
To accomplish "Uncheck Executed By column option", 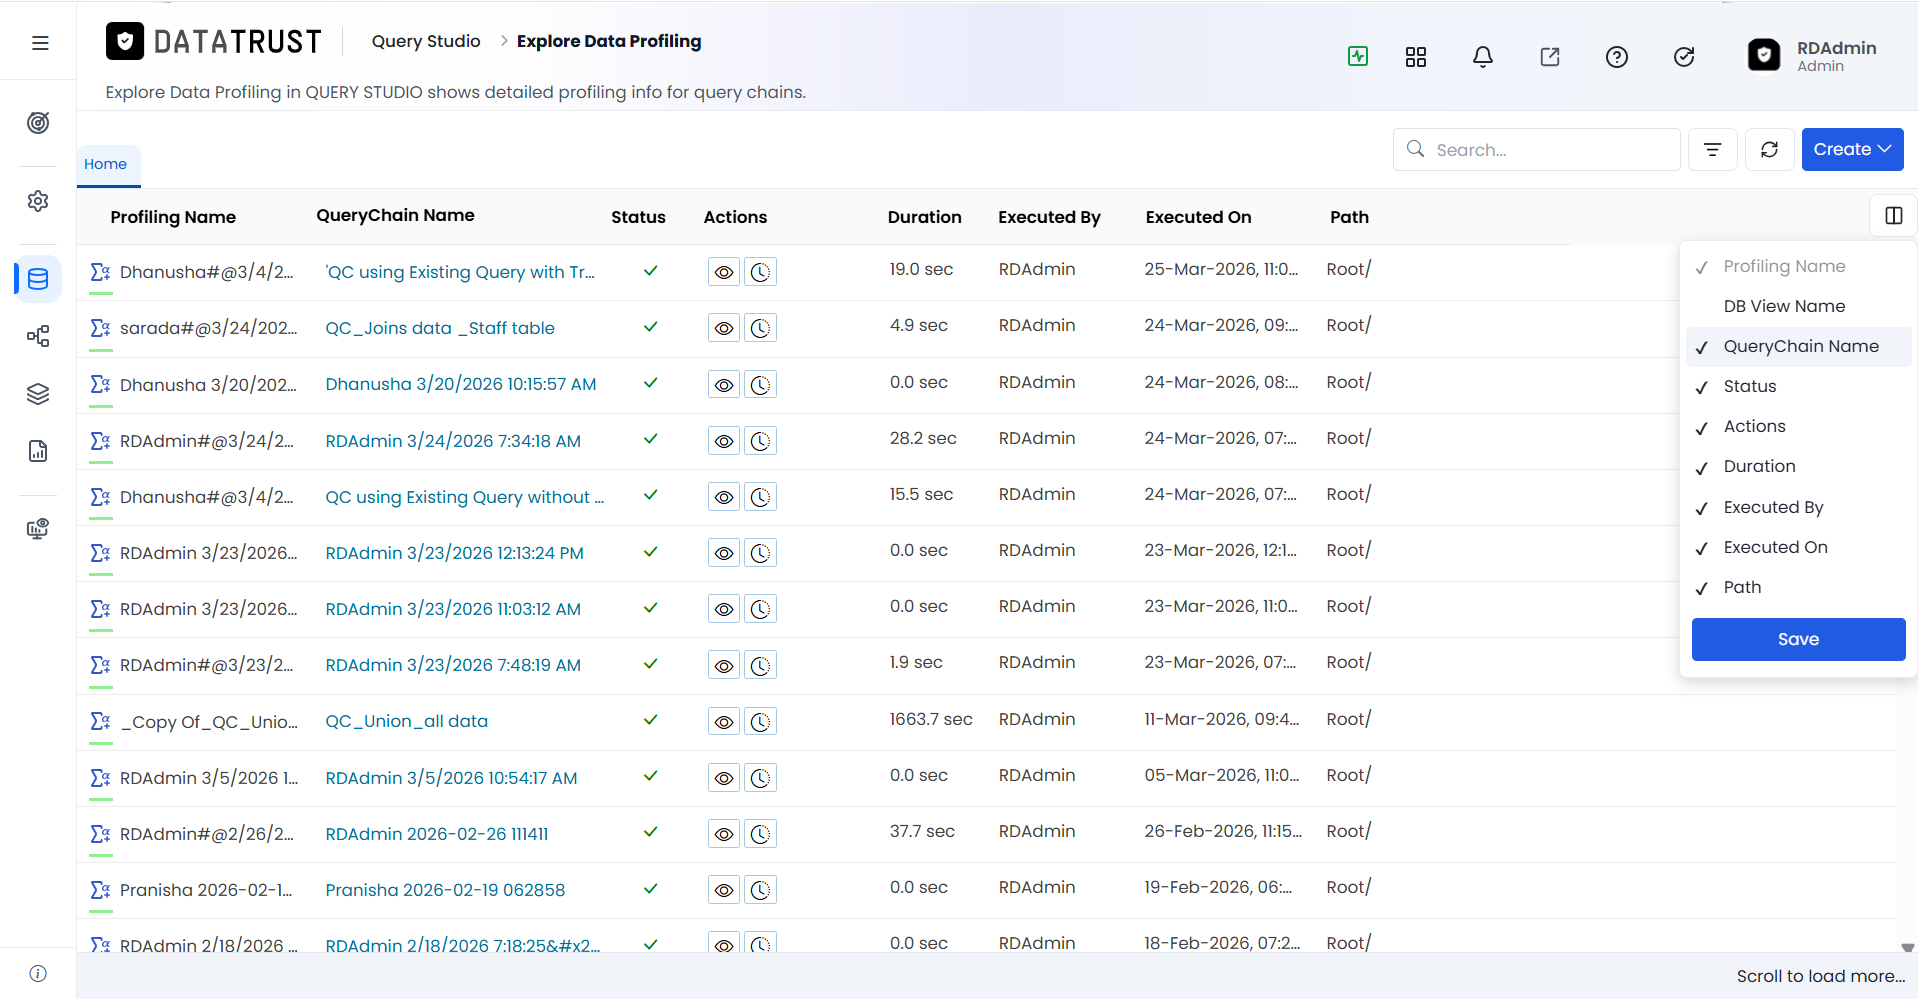I will [1799, 507].
